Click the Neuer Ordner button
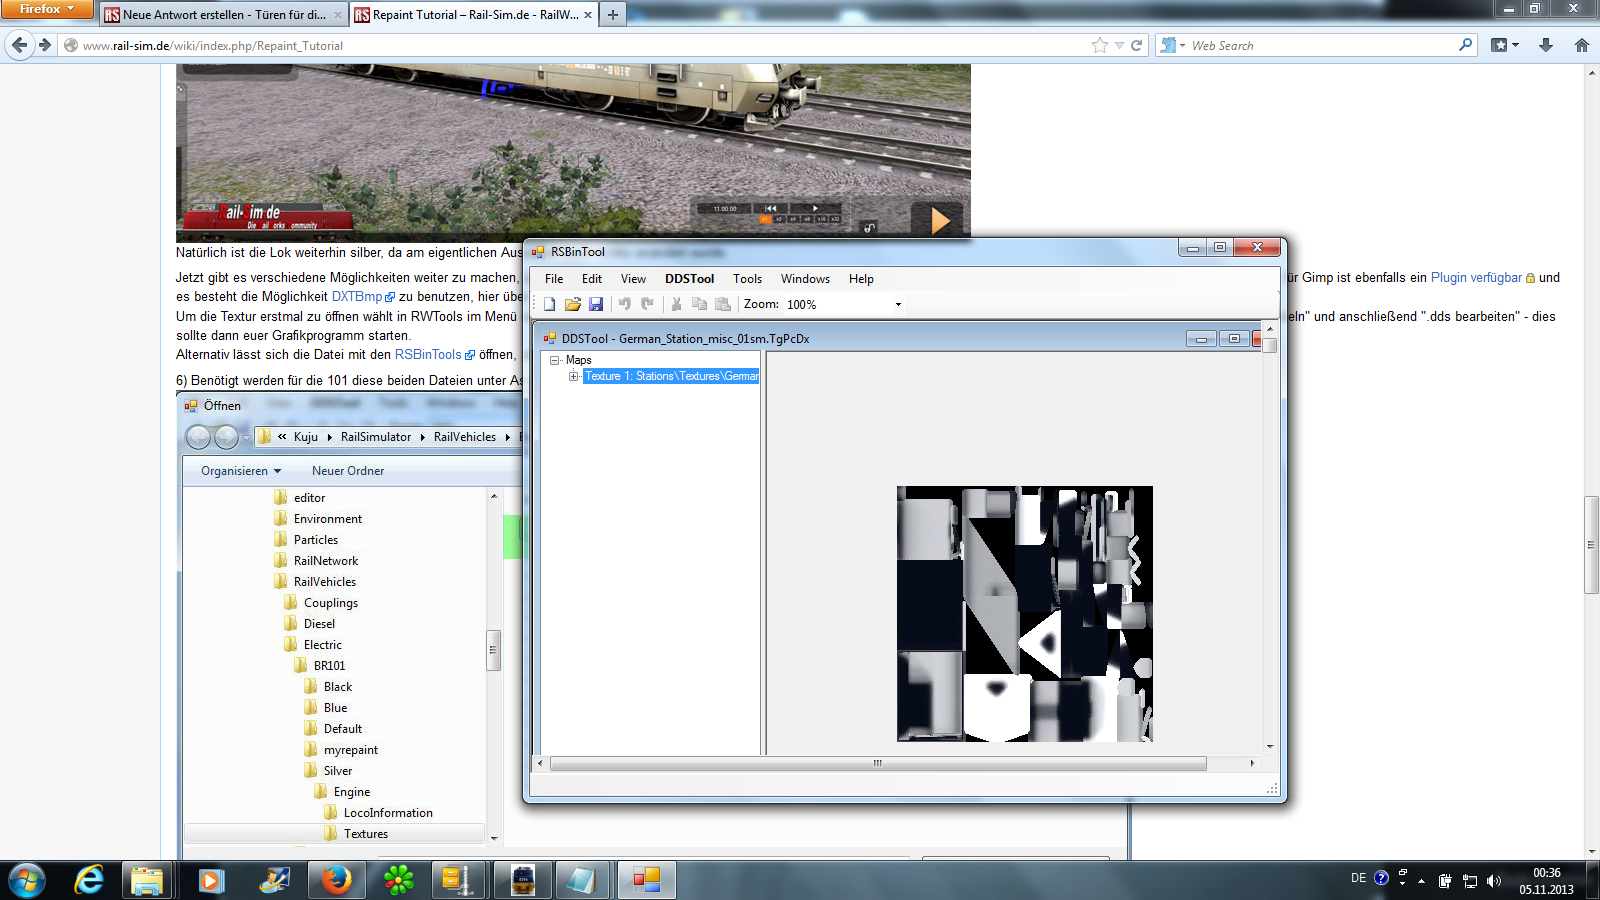Screen dimensions: 1600x900 coord(347,471)
